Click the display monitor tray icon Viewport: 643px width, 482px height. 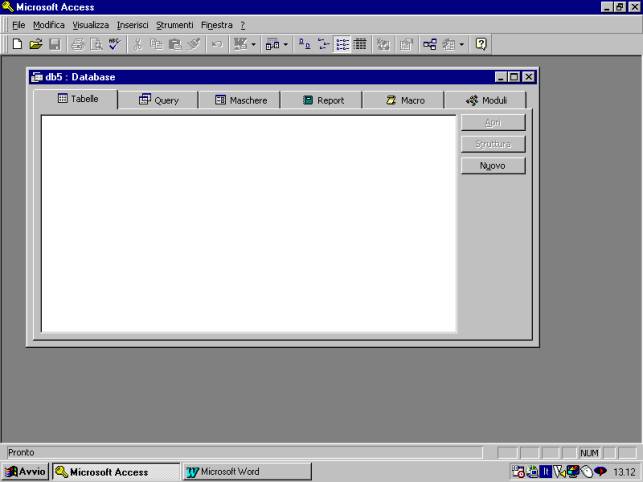click(x=573, y=472)
